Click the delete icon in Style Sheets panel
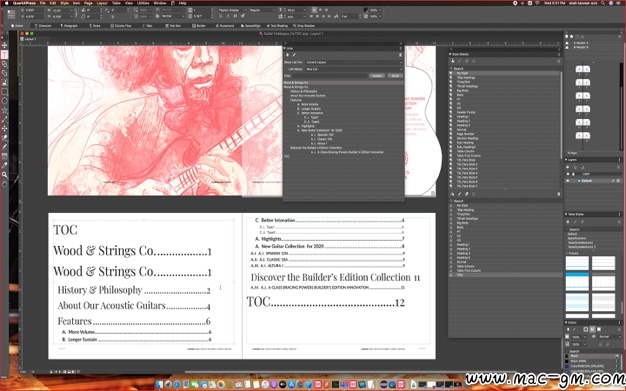This screenshot has width=626, height=391. tap(559, 61)
